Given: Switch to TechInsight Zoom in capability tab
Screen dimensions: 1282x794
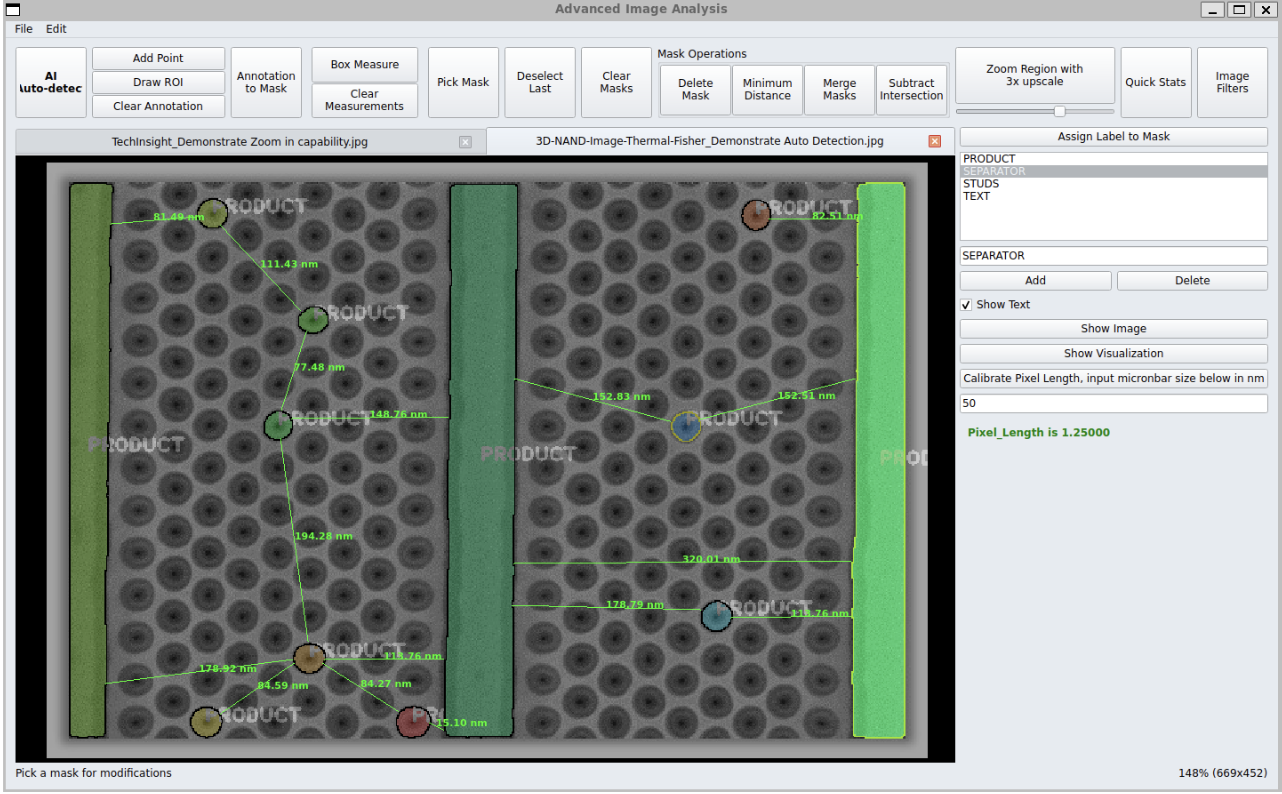Looking at the screenshot, I should (240, 142).
